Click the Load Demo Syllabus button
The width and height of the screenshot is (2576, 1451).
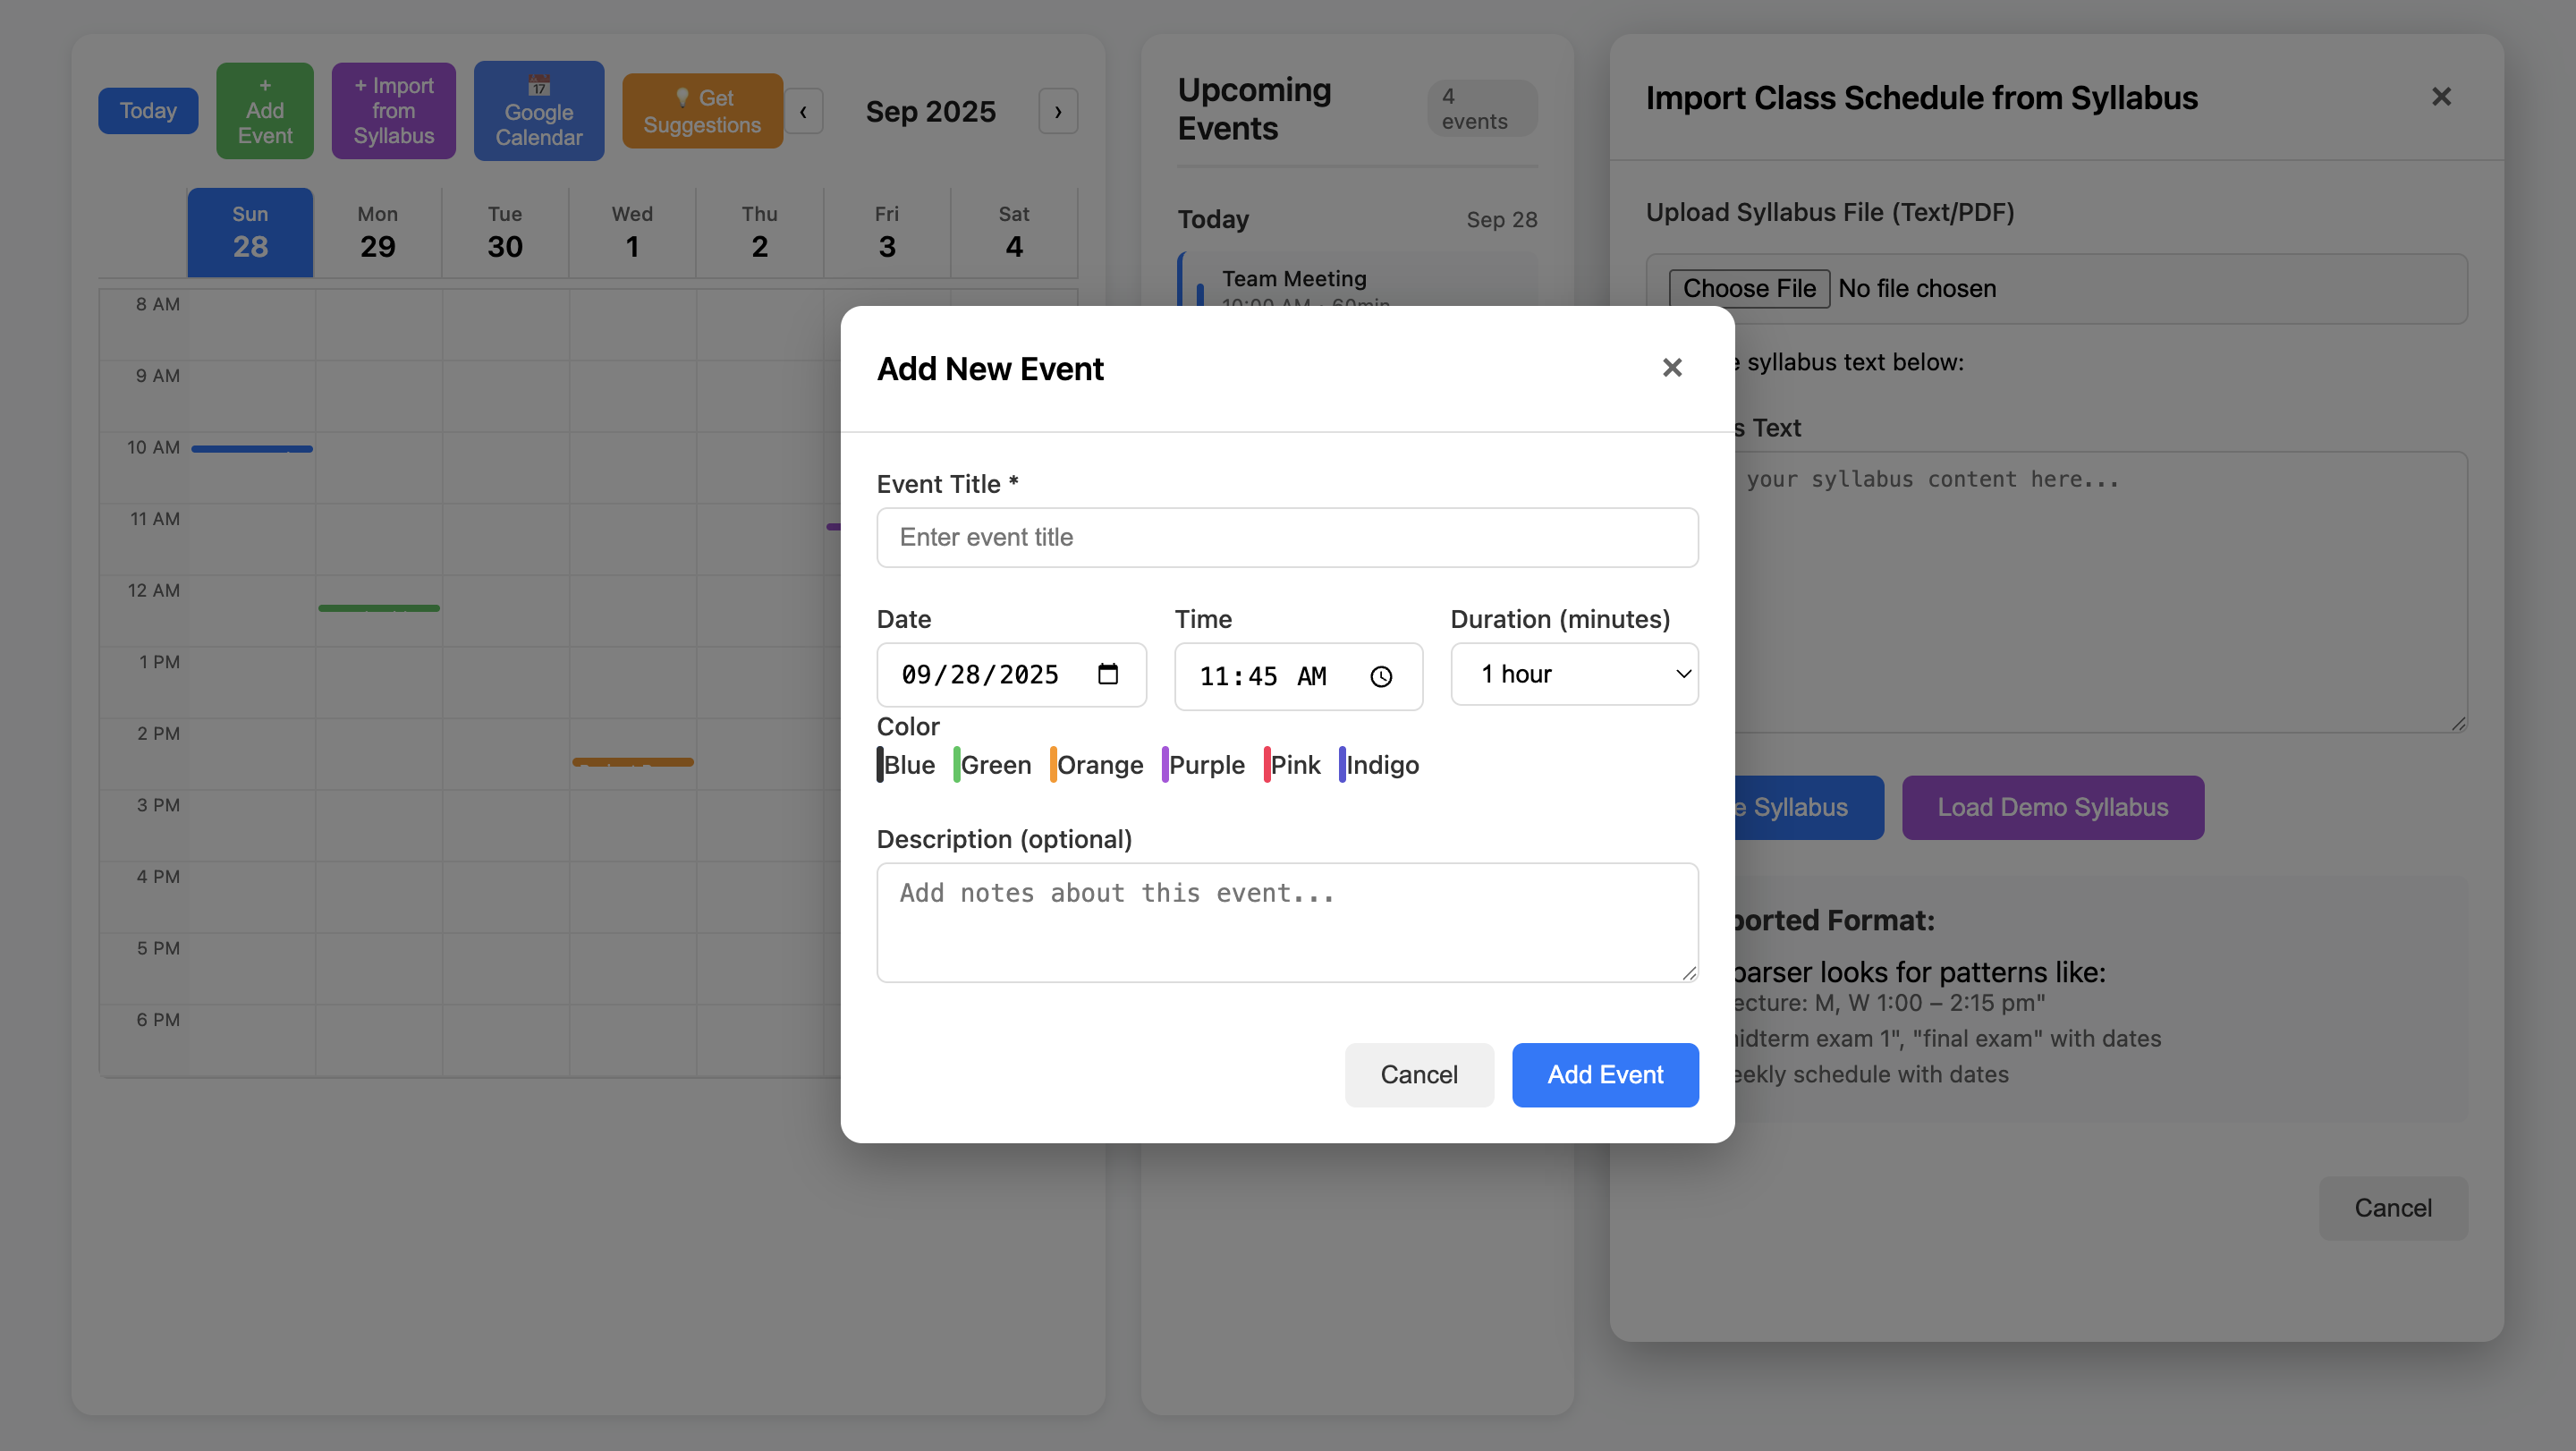(x=2052, y=808)
